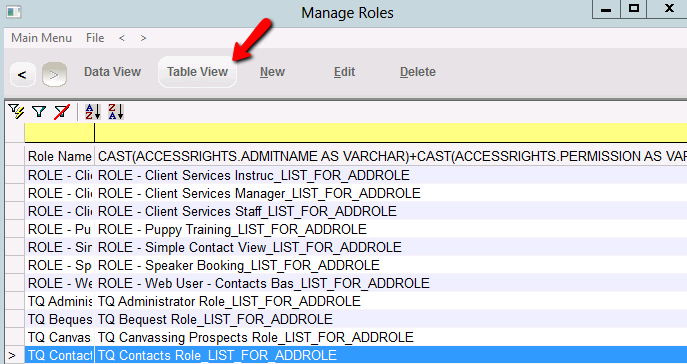Select row 'ROLE - Puppy Training_LIST_FOR_ADDROLE'

pos(356,229)
